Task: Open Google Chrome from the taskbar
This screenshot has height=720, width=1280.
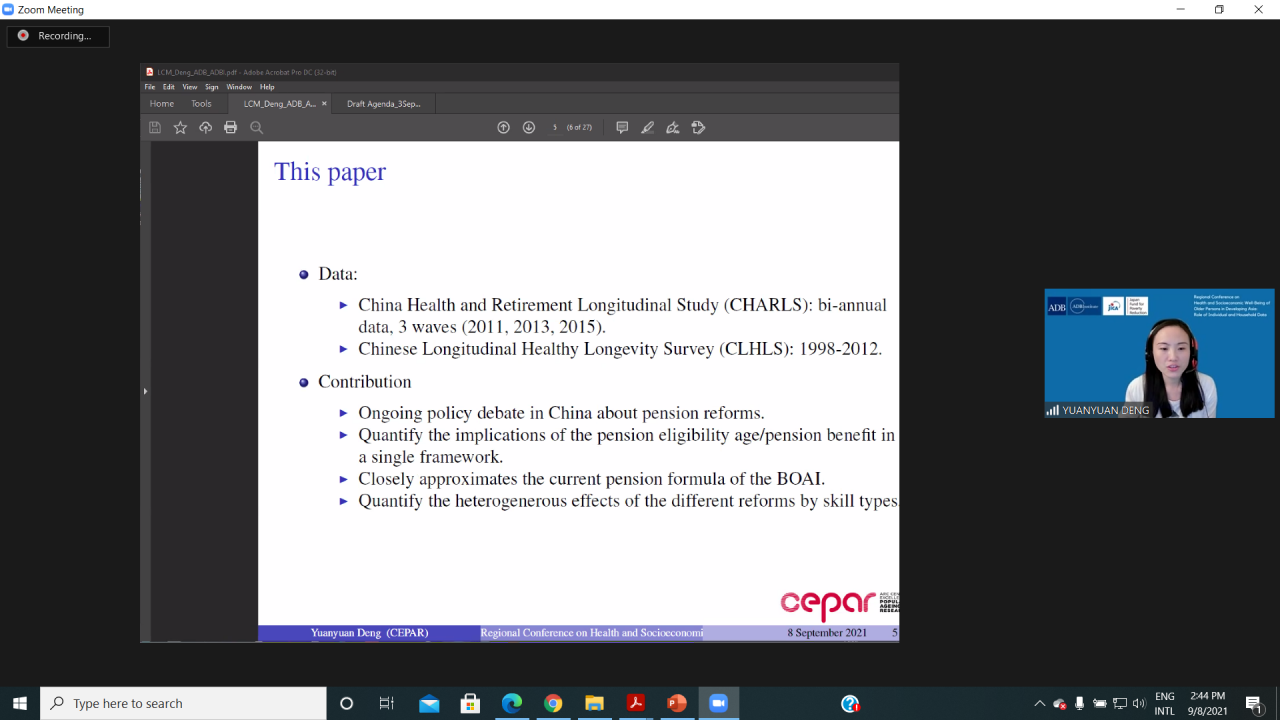Action: point(553,703)
